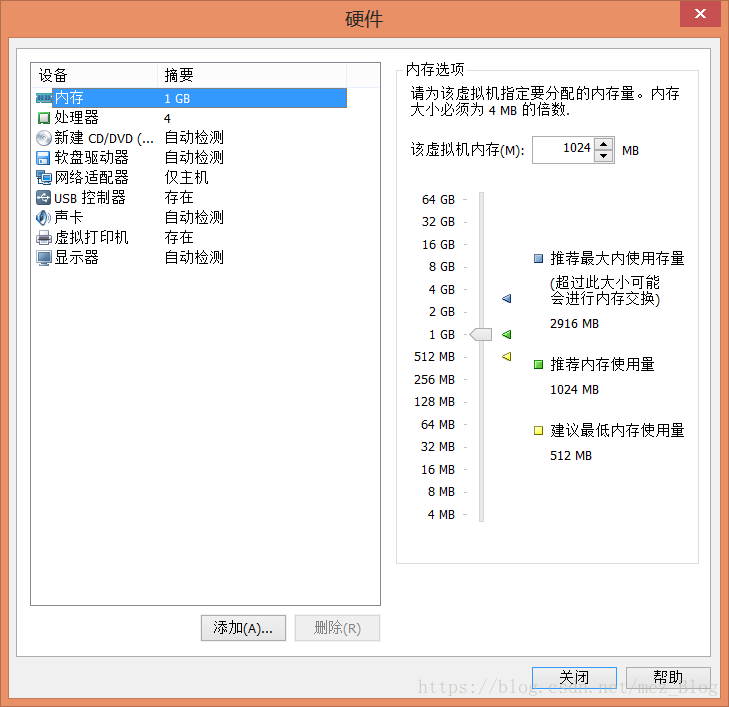
Task: Select the 软盘驱动器 device row
Action: click(191, 158)
